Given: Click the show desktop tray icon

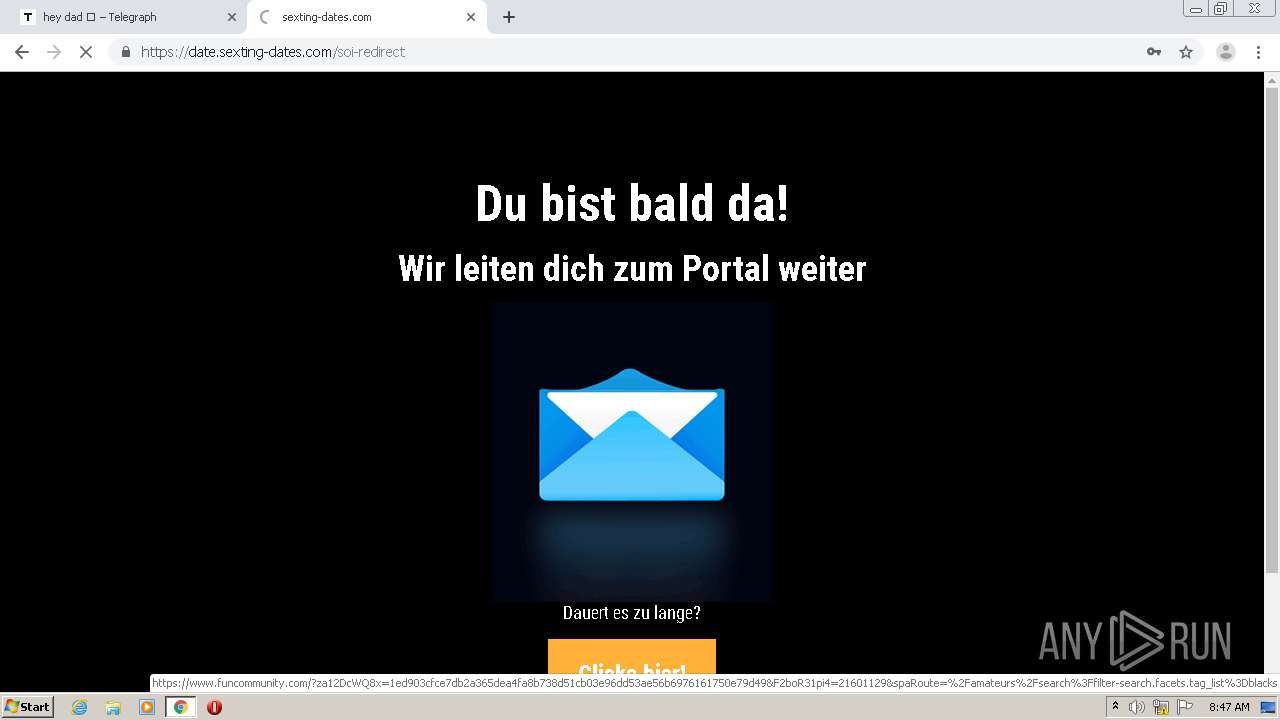Looking at the screenshot, I should (x=1268, y=707).
